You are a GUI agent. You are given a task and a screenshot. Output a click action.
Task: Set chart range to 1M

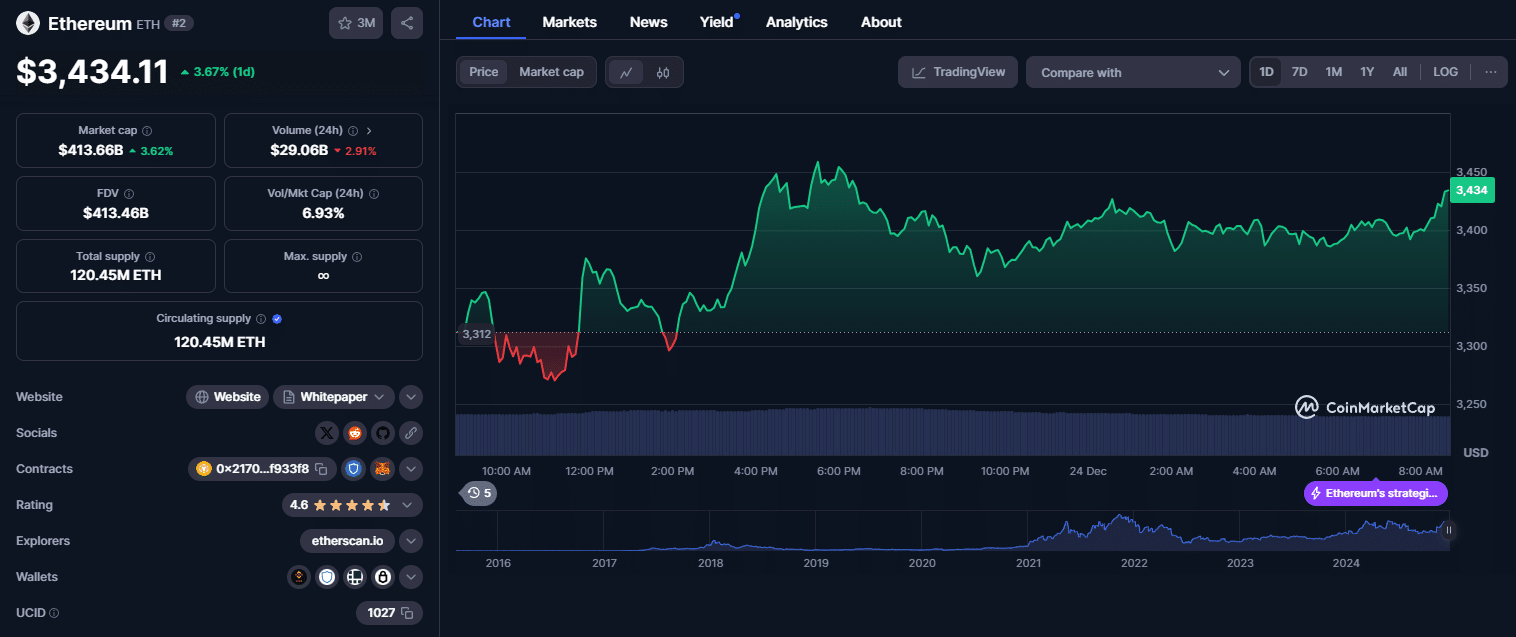[x=1333, y=72]
